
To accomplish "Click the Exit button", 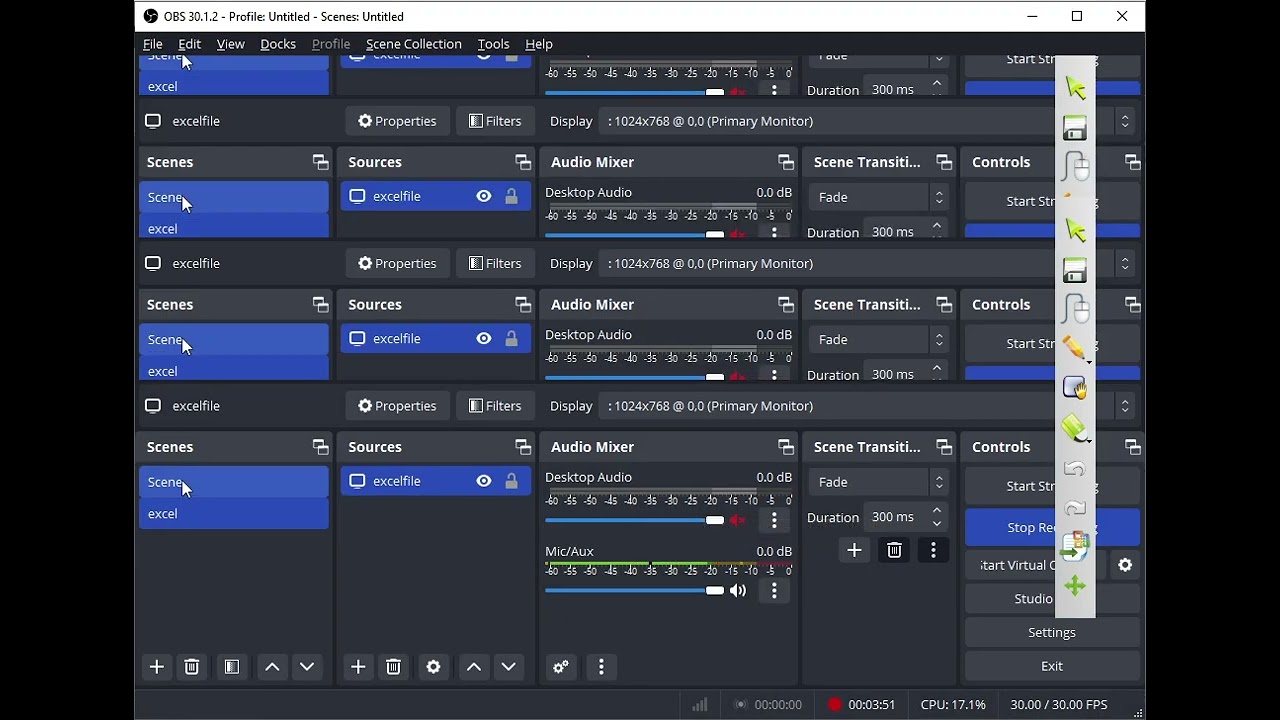I will click(1052, 666).
